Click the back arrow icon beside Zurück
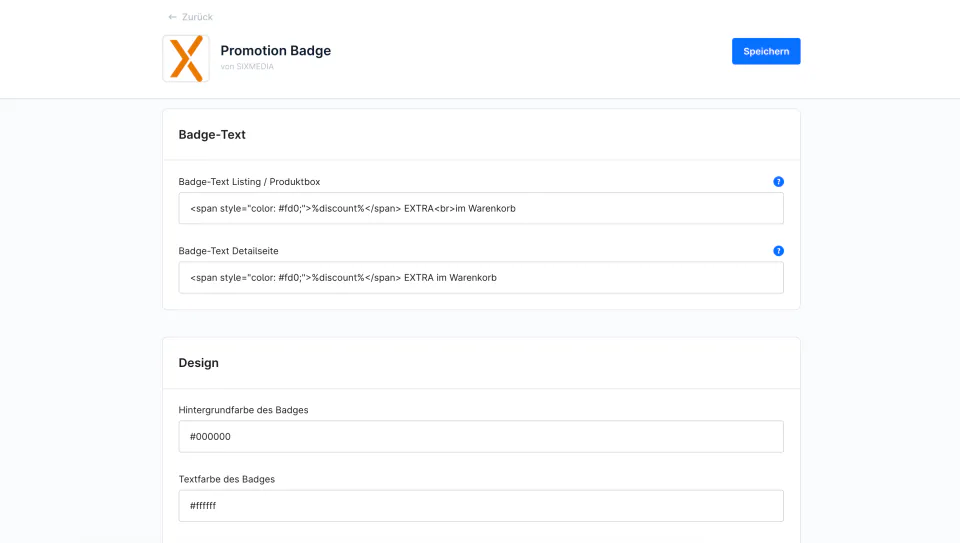The height and width of the screenshot is (543, 960). pos(172,17)
